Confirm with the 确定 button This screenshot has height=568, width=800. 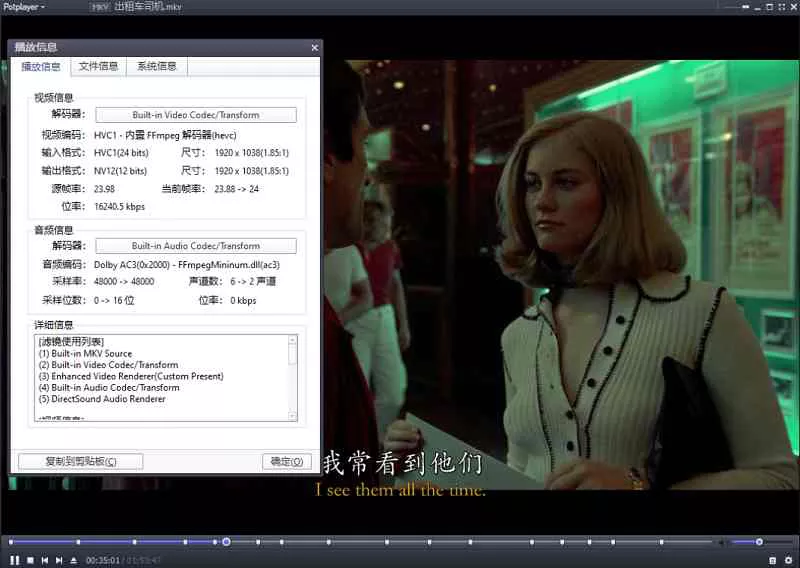point(286,461)
